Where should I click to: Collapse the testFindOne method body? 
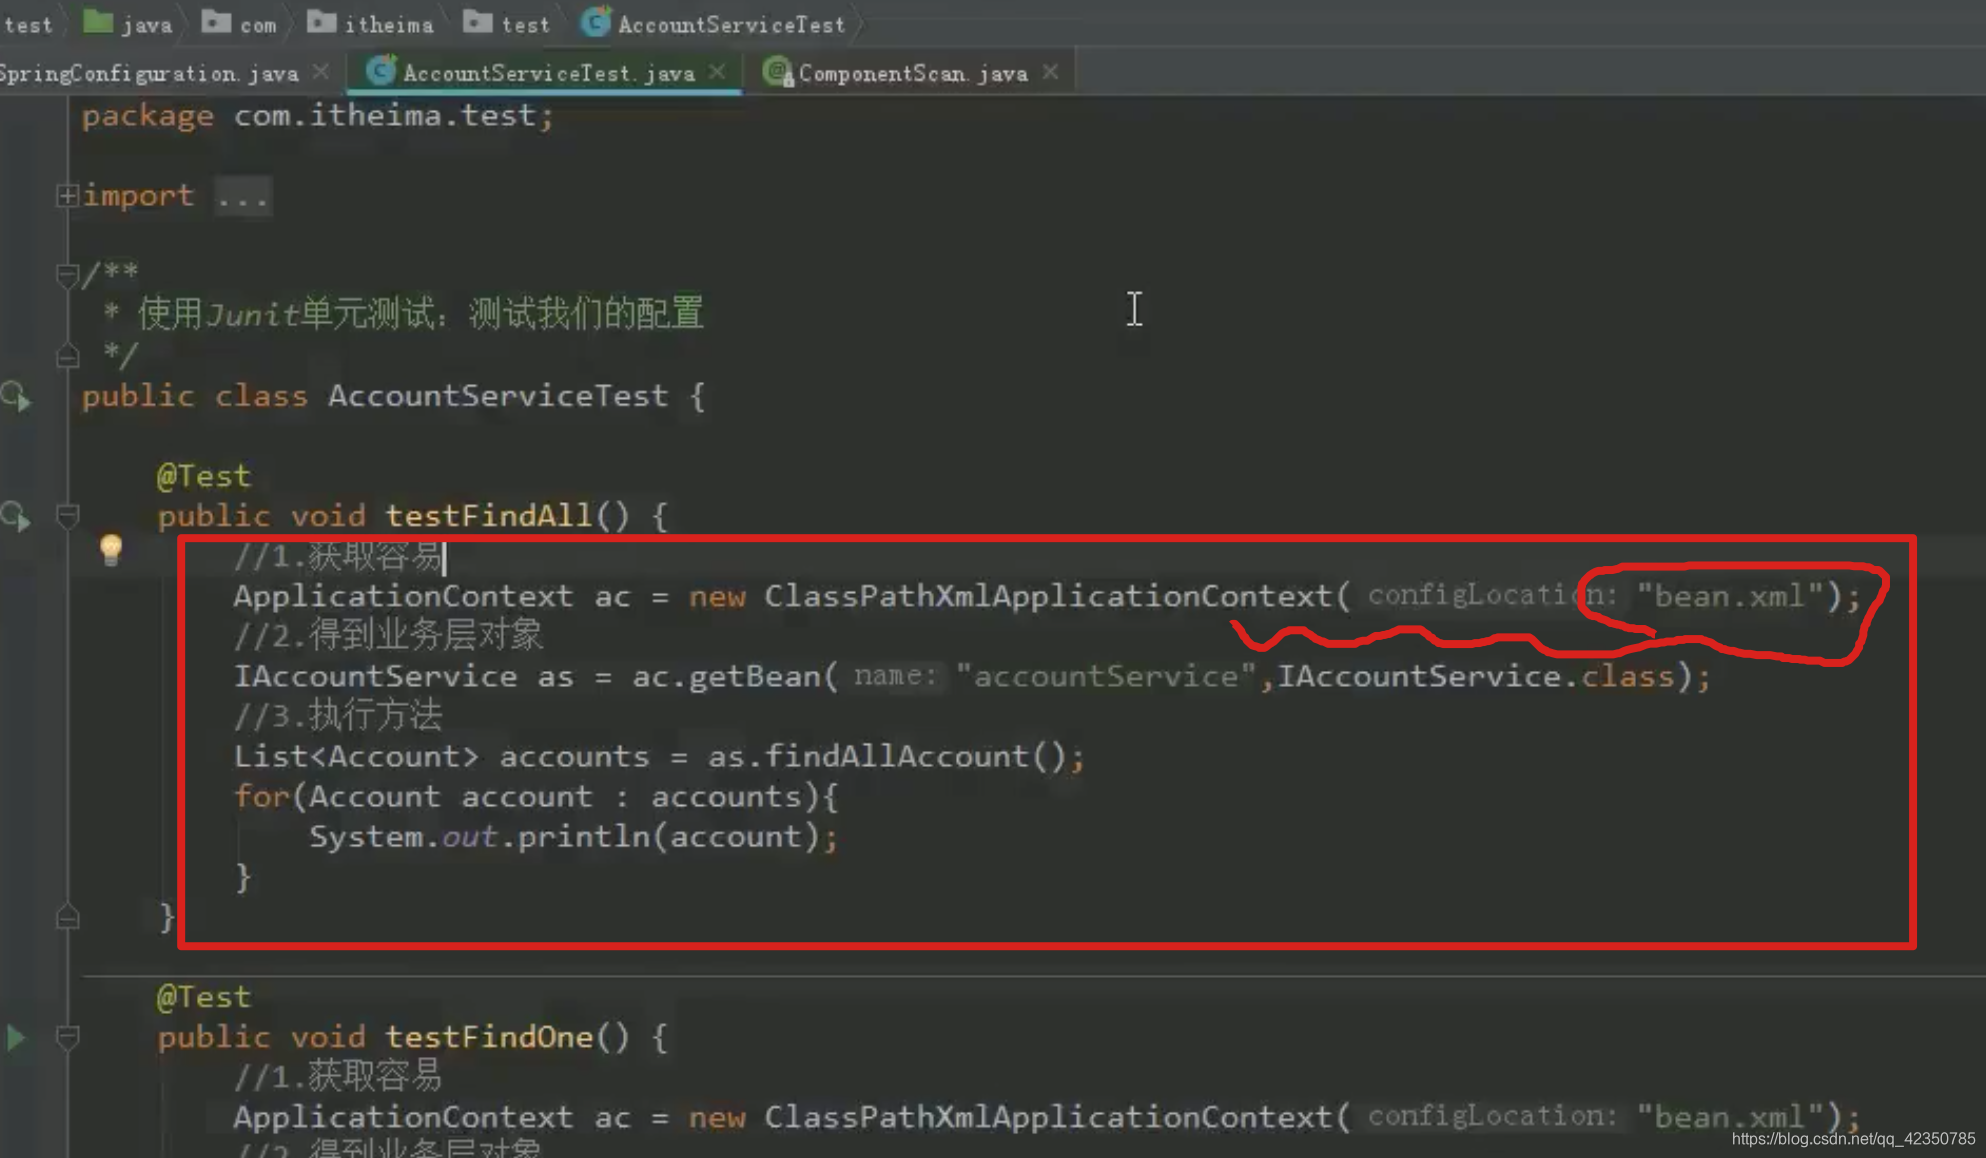coord(67,1037)
